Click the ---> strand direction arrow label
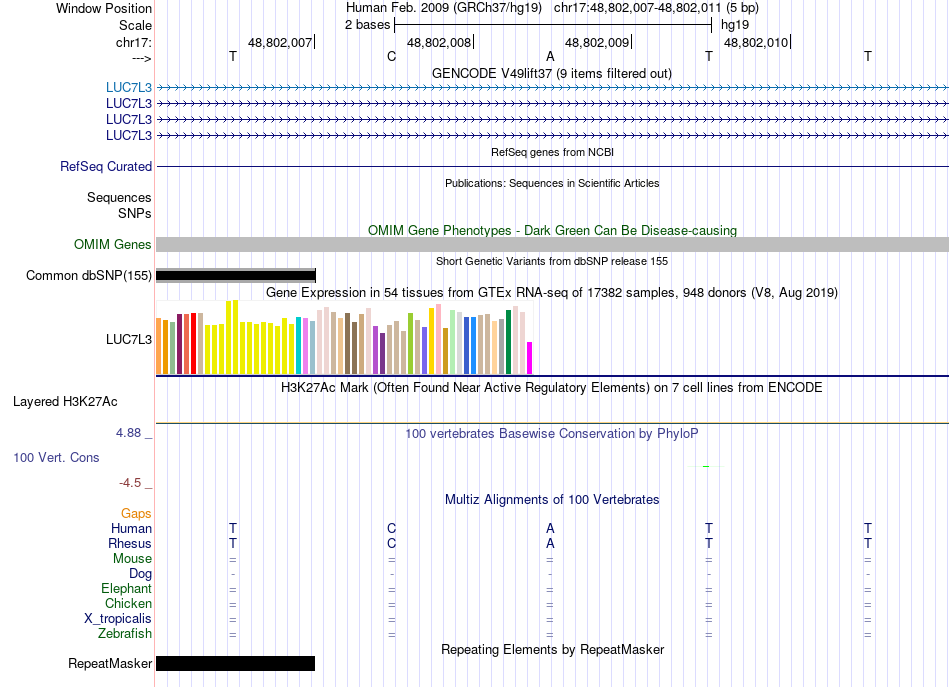Image resolution: width=950 pixels, height=687 pixels. pyautogui.click(x=142, y=58)
